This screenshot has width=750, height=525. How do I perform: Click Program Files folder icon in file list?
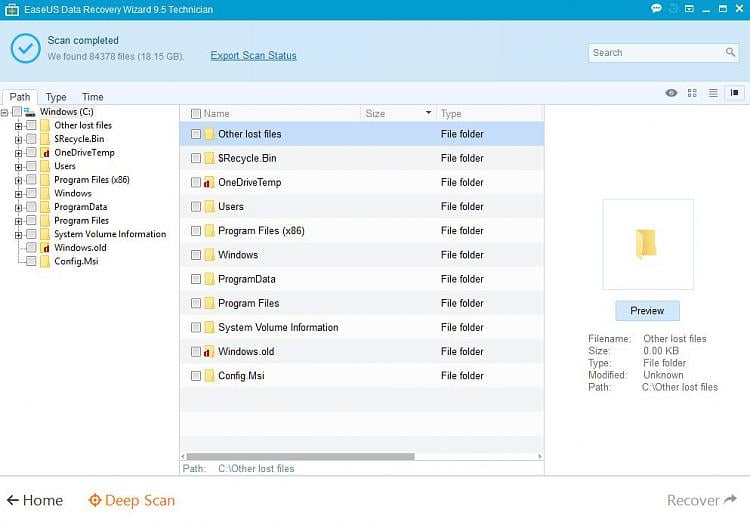click(x=209, y=303)
